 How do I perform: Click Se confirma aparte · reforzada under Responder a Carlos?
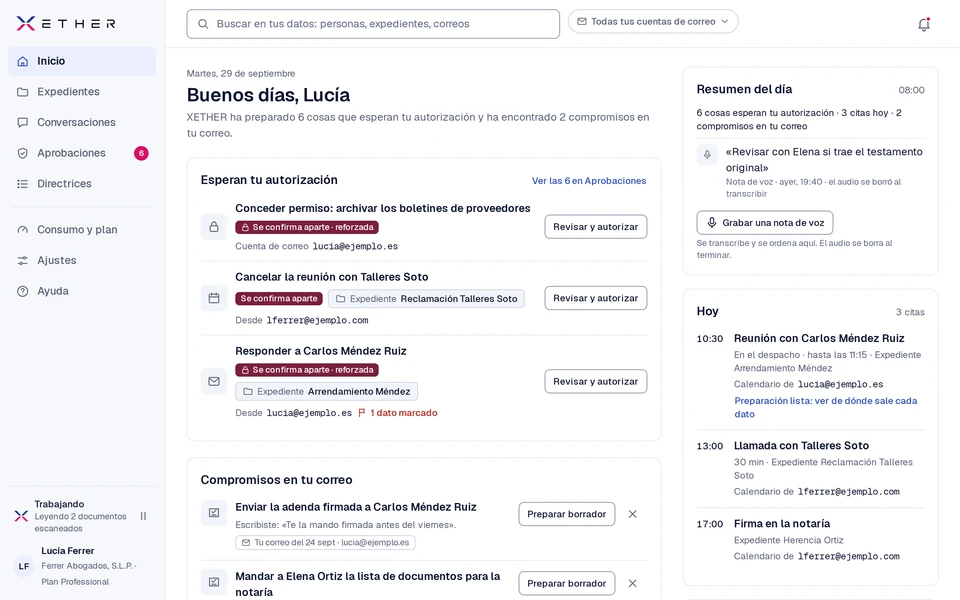pos(307,370)
